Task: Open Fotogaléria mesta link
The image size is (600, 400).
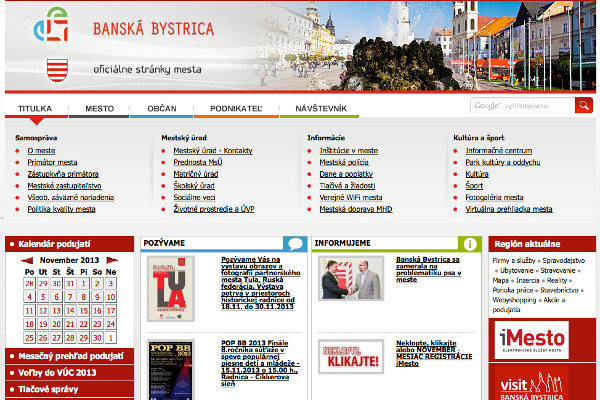Action: coord(494,198)
